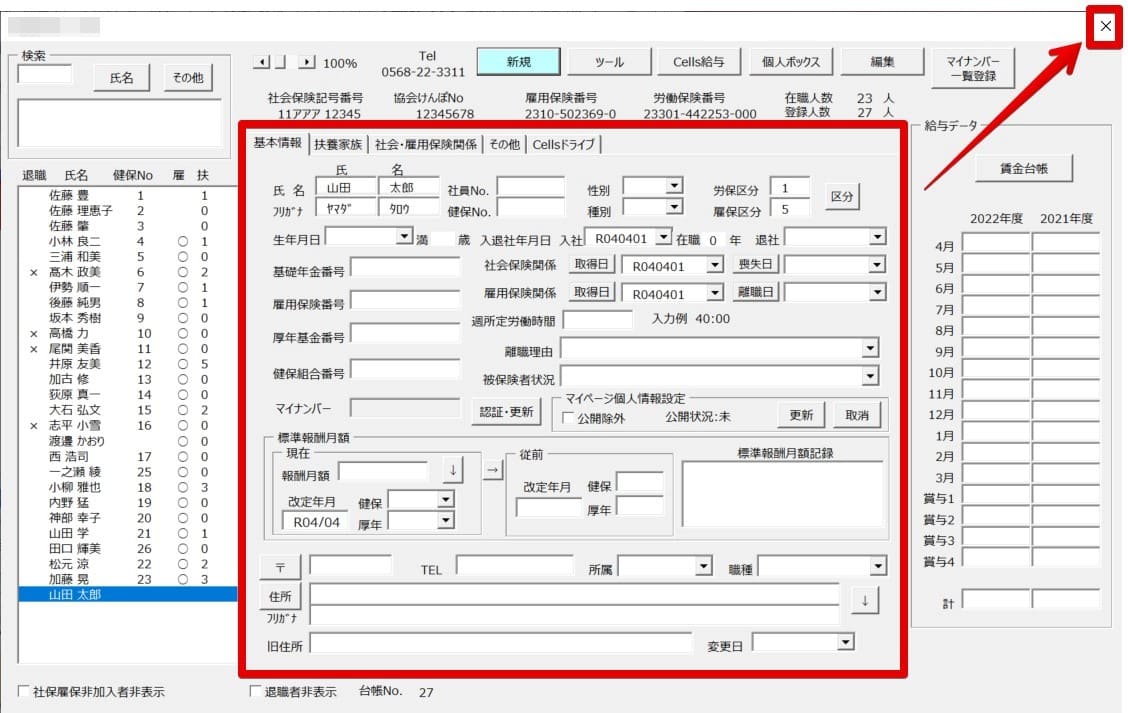Screen dimensions: 1128x713
Task: Switch to the 社会・雇用保険関係 tab
Action: point(426,145)
